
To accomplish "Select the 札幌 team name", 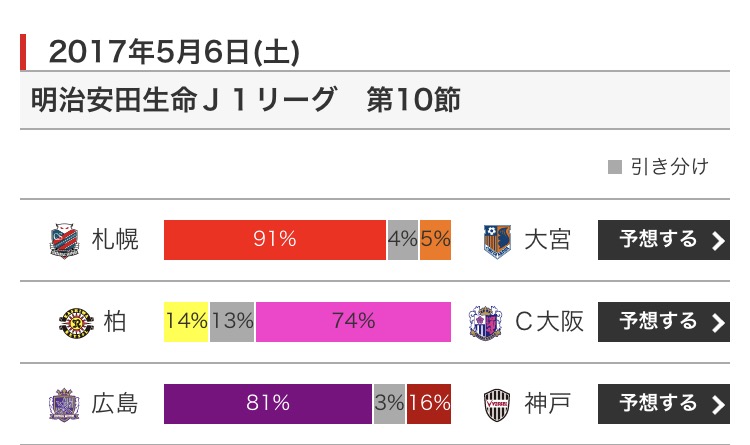I will pyautogui.click(x=115, y=240).
